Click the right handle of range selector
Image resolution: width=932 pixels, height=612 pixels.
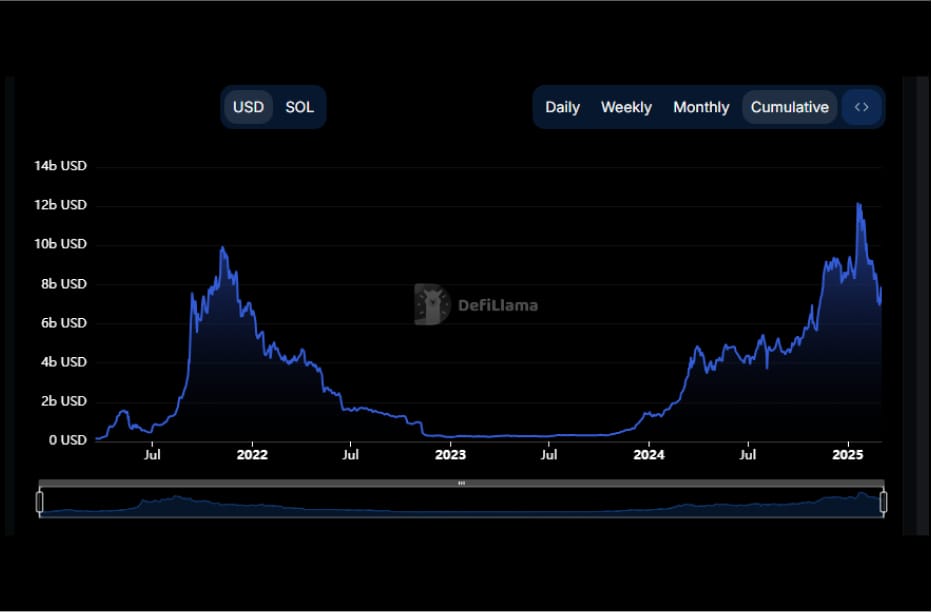point(883,501)
